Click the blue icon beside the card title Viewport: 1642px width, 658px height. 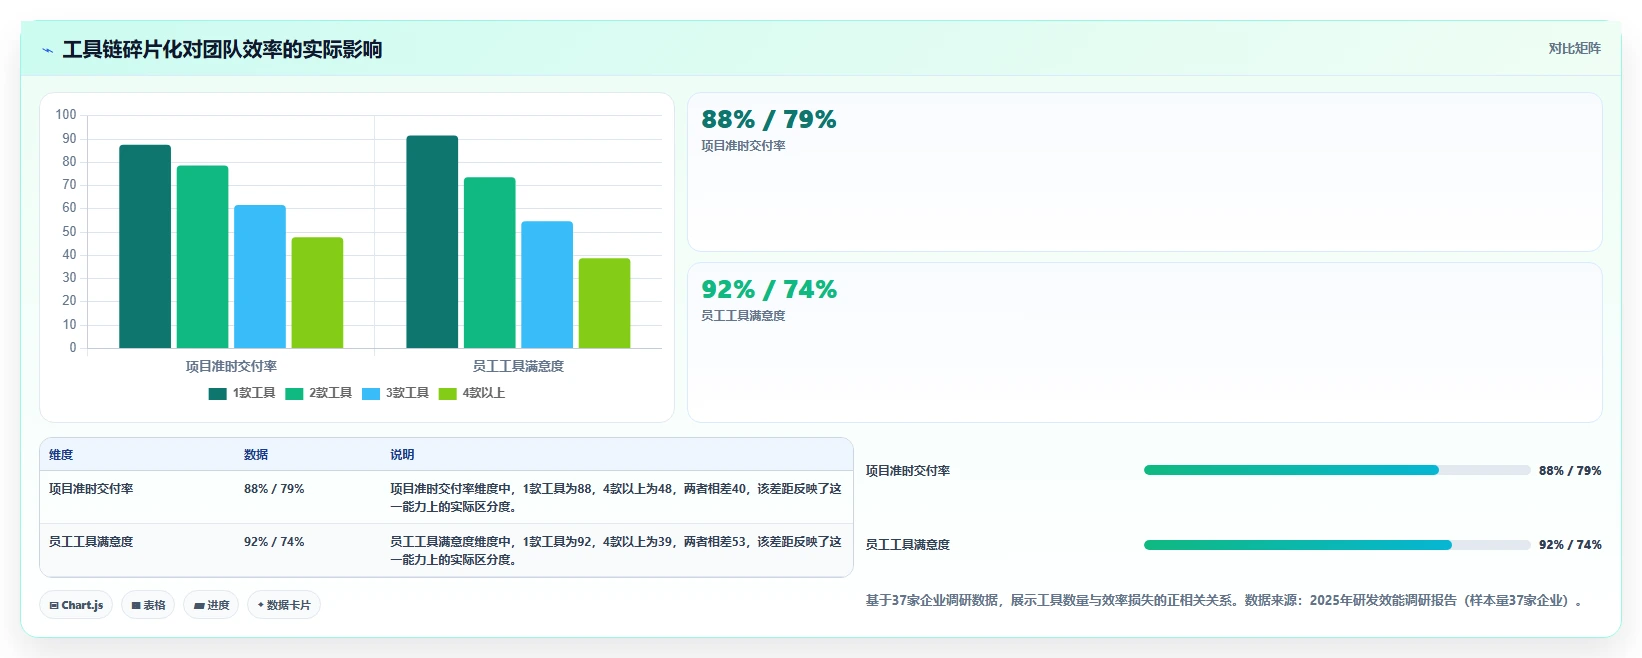click(x=47, y=50)
